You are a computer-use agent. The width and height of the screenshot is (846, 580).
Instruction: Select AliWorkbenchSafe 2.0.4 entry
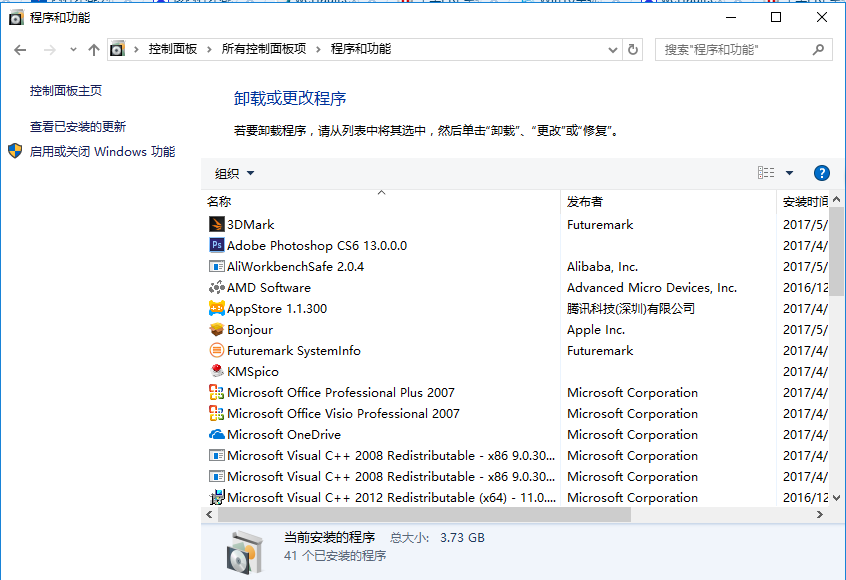point(295,267)
